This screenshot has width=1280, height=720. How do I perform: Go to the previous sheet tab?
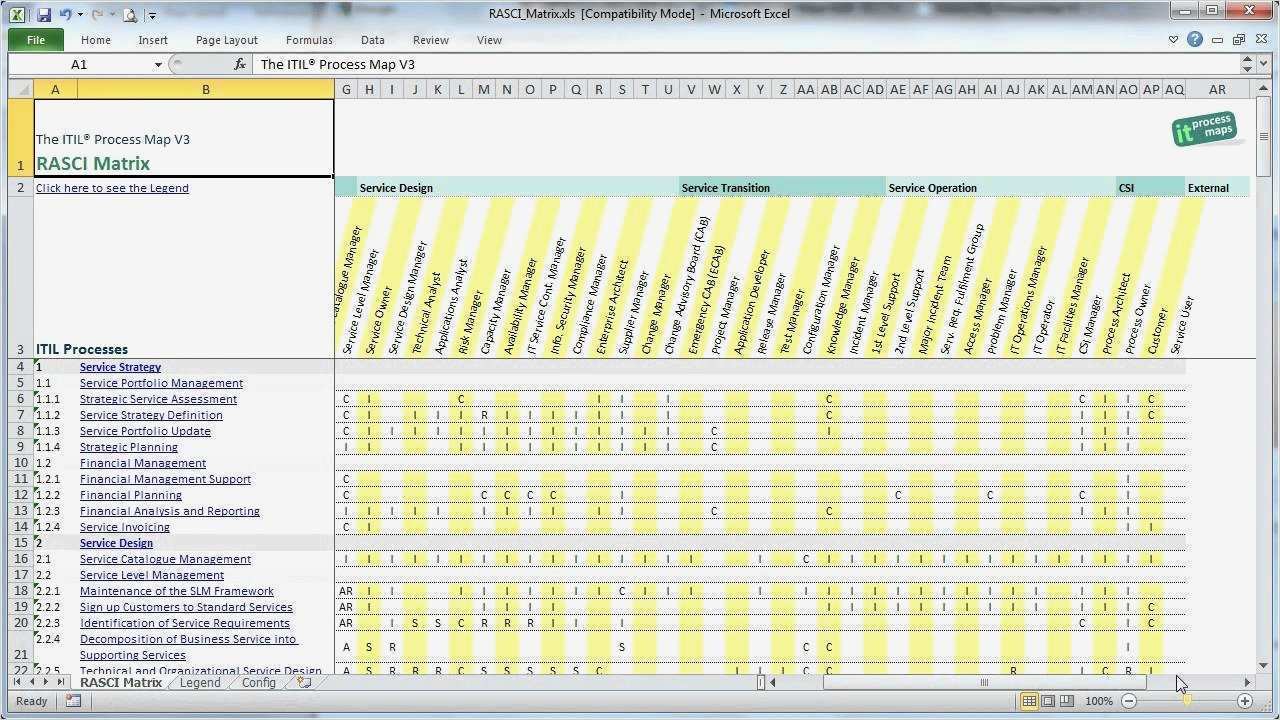click(x=31, y=683)
